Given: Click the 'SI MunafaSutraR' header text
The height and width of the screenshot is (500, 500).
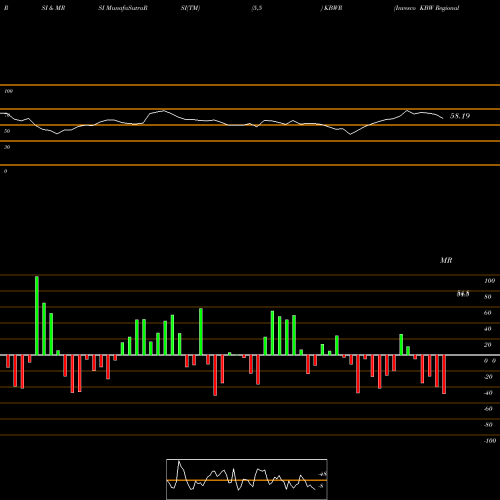Looking at the screenshot, I should point(123,8).
